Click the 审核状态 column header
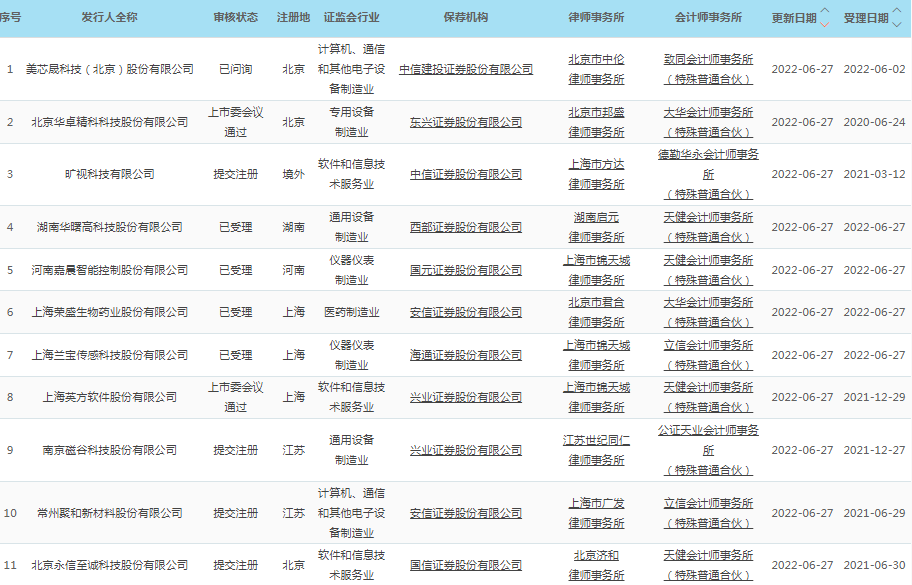This screenshot has height=585, width=912. coord(235,19)
